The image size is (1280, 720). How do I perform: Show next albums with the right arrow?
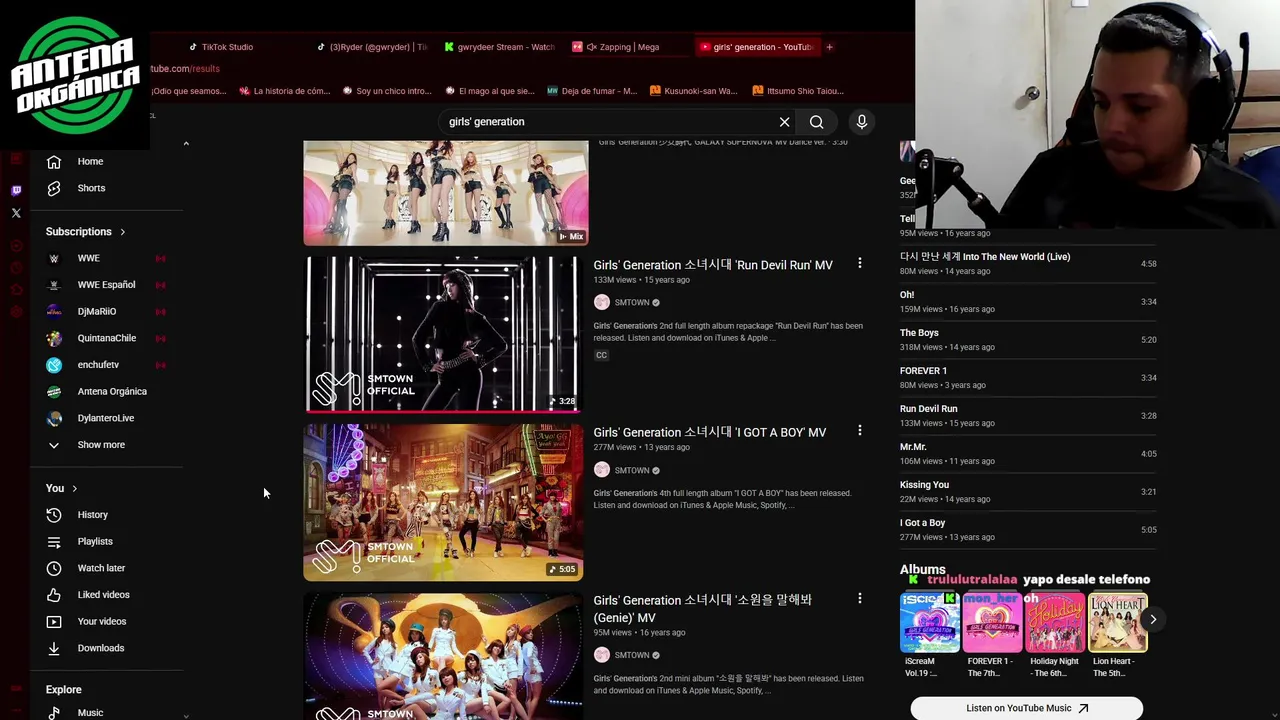coord(1152,620)
